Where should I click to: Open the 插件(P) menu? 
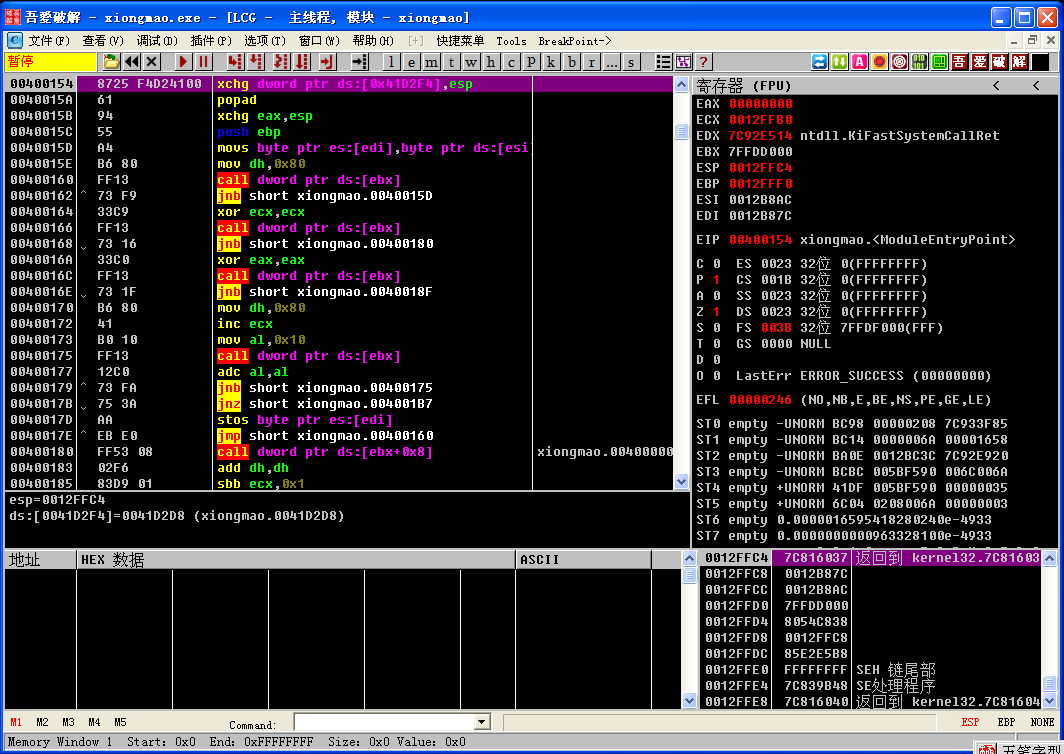[x=211, y=41]
